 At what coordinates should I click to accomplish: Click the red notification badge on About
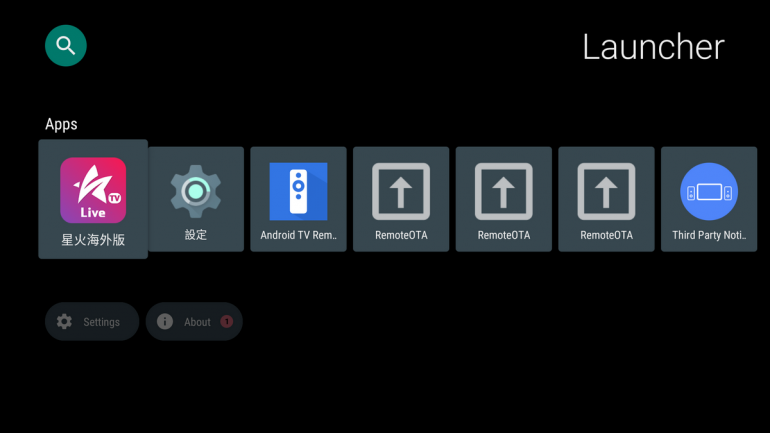click(x=226, y=322)
